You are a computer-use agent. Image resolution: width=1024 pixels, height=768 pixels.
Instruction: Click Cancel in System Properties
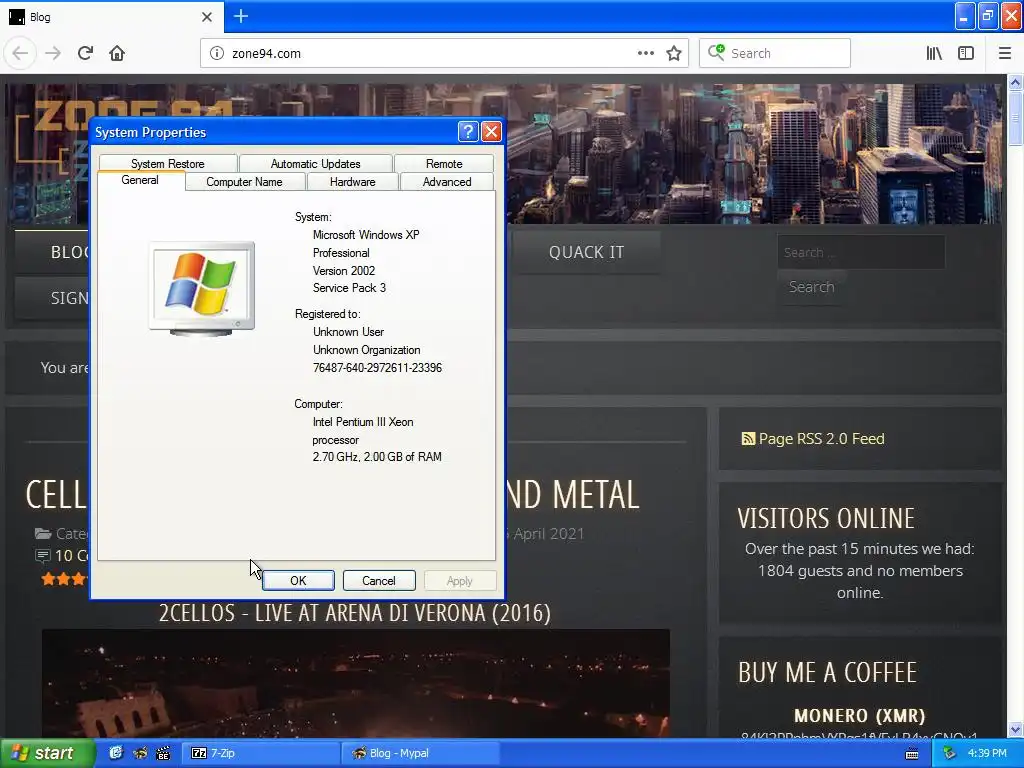coord(379,581)
